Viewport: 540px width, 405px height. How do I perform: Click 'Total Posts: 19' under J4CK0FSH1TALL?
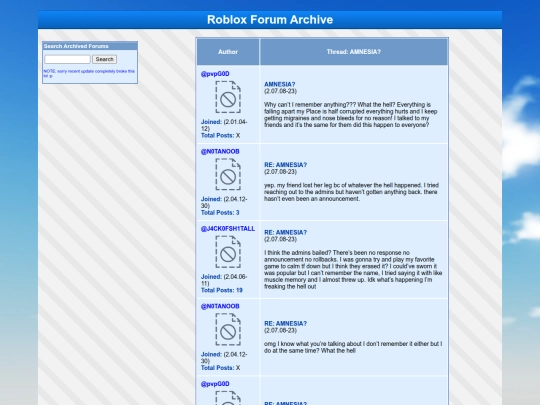222,290
